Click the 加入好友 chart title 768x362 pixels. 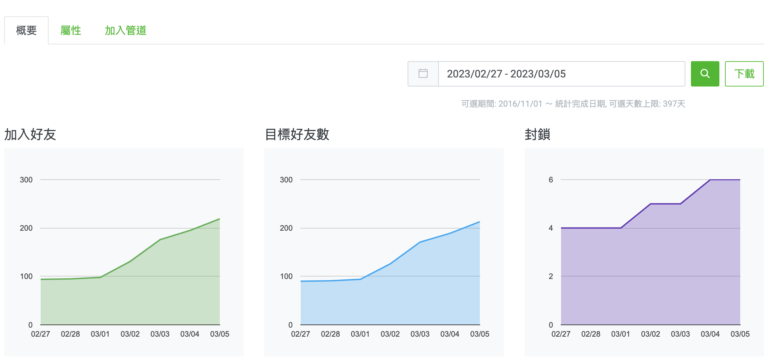point(30,135)
